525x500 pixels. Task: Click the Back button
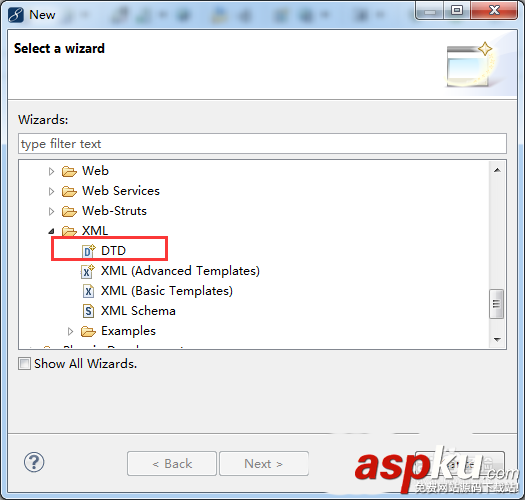click(172, 463)
